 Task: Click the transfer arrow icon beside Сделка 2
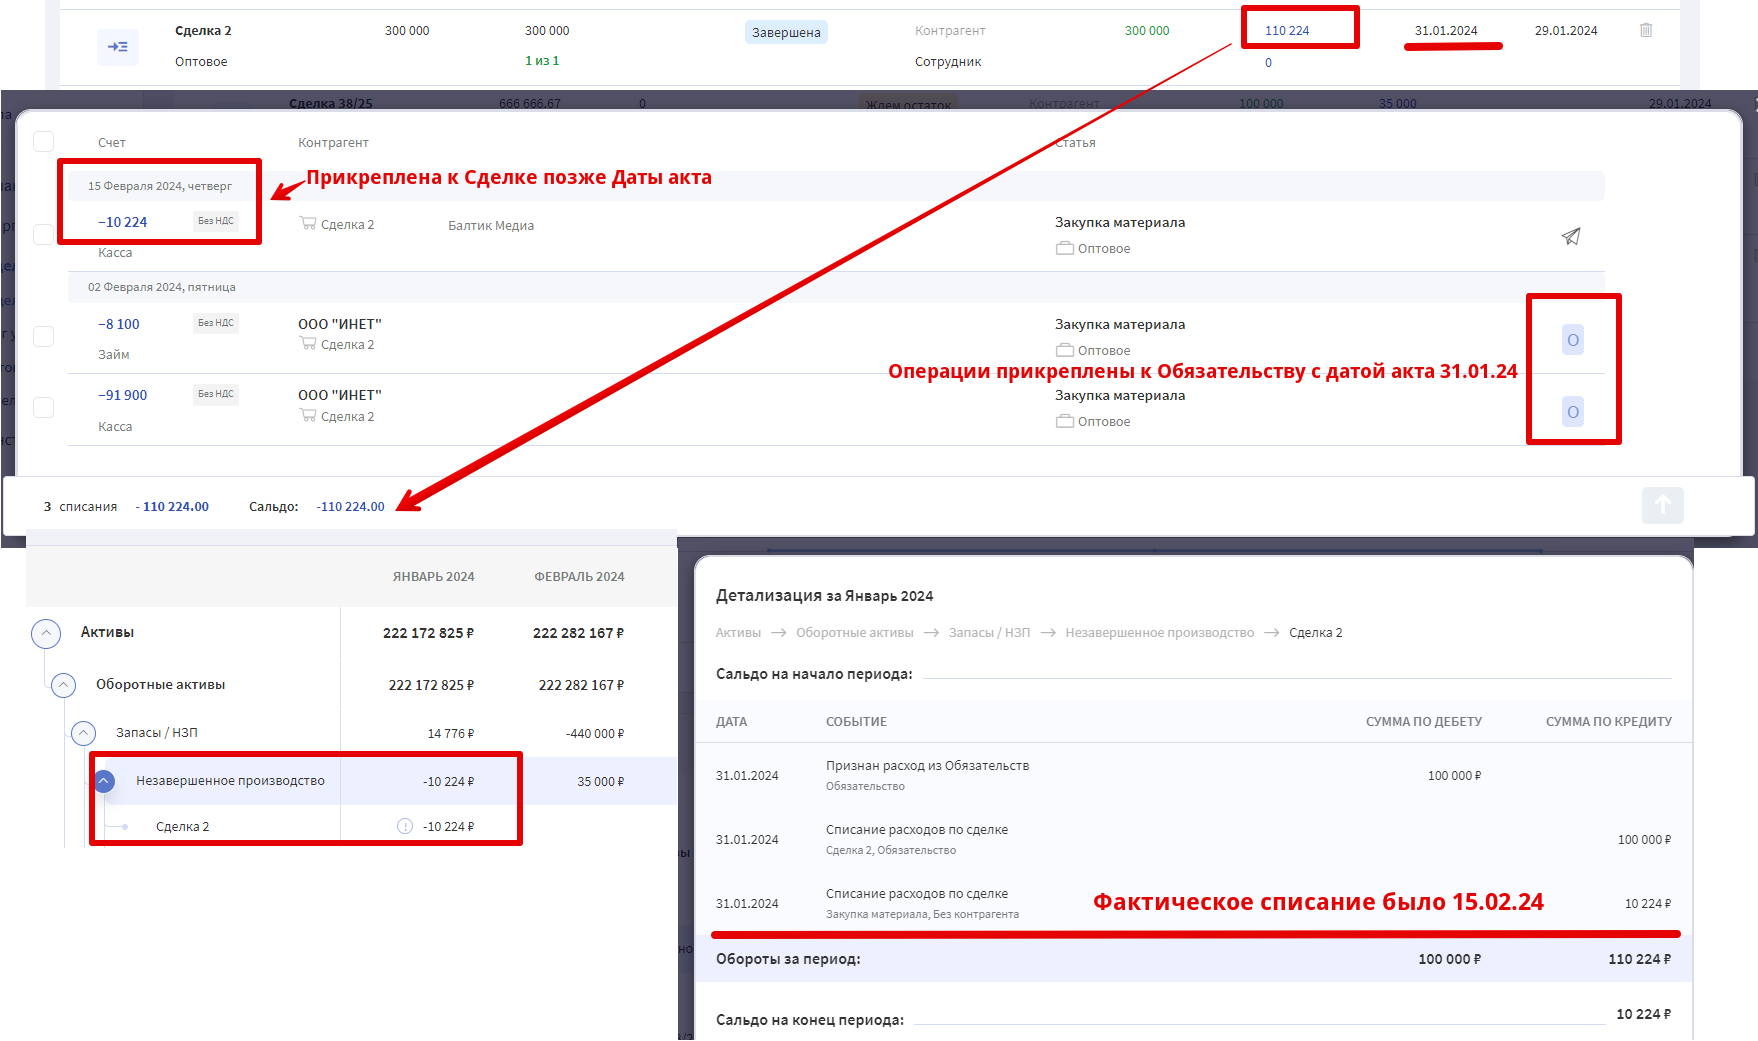click(118, 46)
